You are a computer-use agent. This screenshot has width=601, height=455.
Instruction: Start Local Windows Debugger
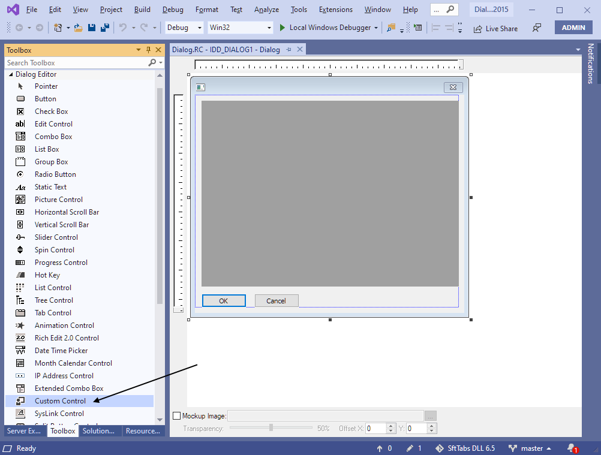pyautogui.click(x=325, y=28)
